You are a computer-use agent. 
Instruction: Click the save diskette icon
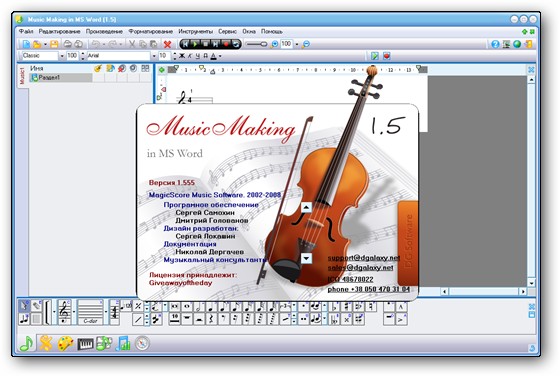pos(54,44)
